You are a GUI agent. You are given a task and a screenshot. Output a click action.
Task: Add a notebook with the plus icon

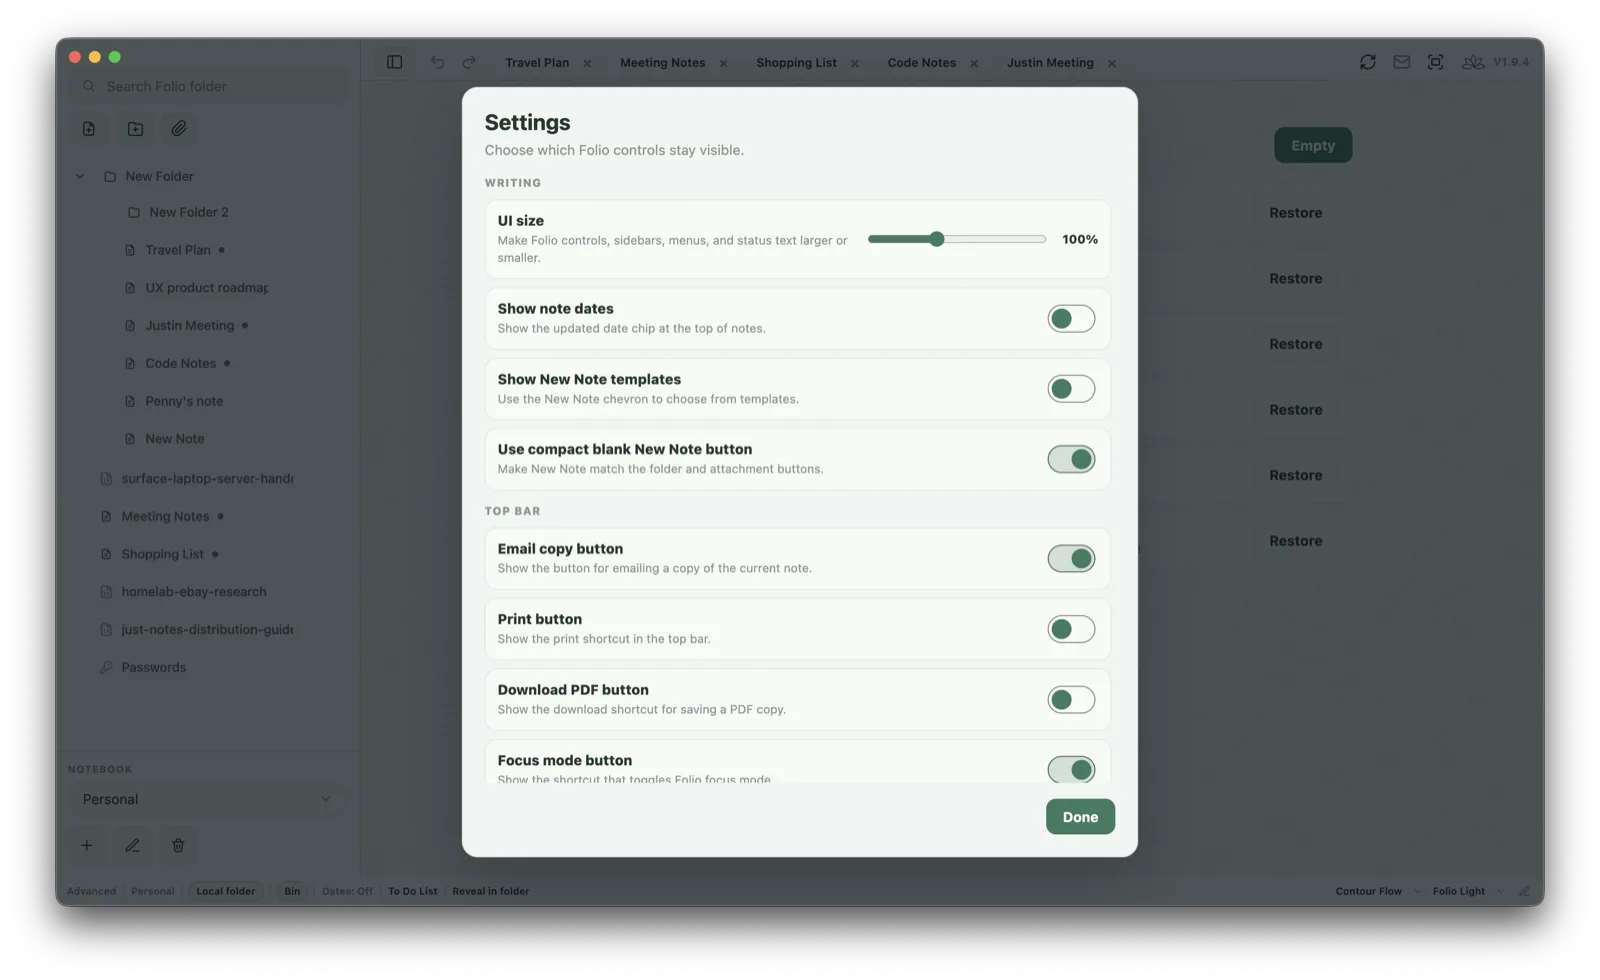87,846
